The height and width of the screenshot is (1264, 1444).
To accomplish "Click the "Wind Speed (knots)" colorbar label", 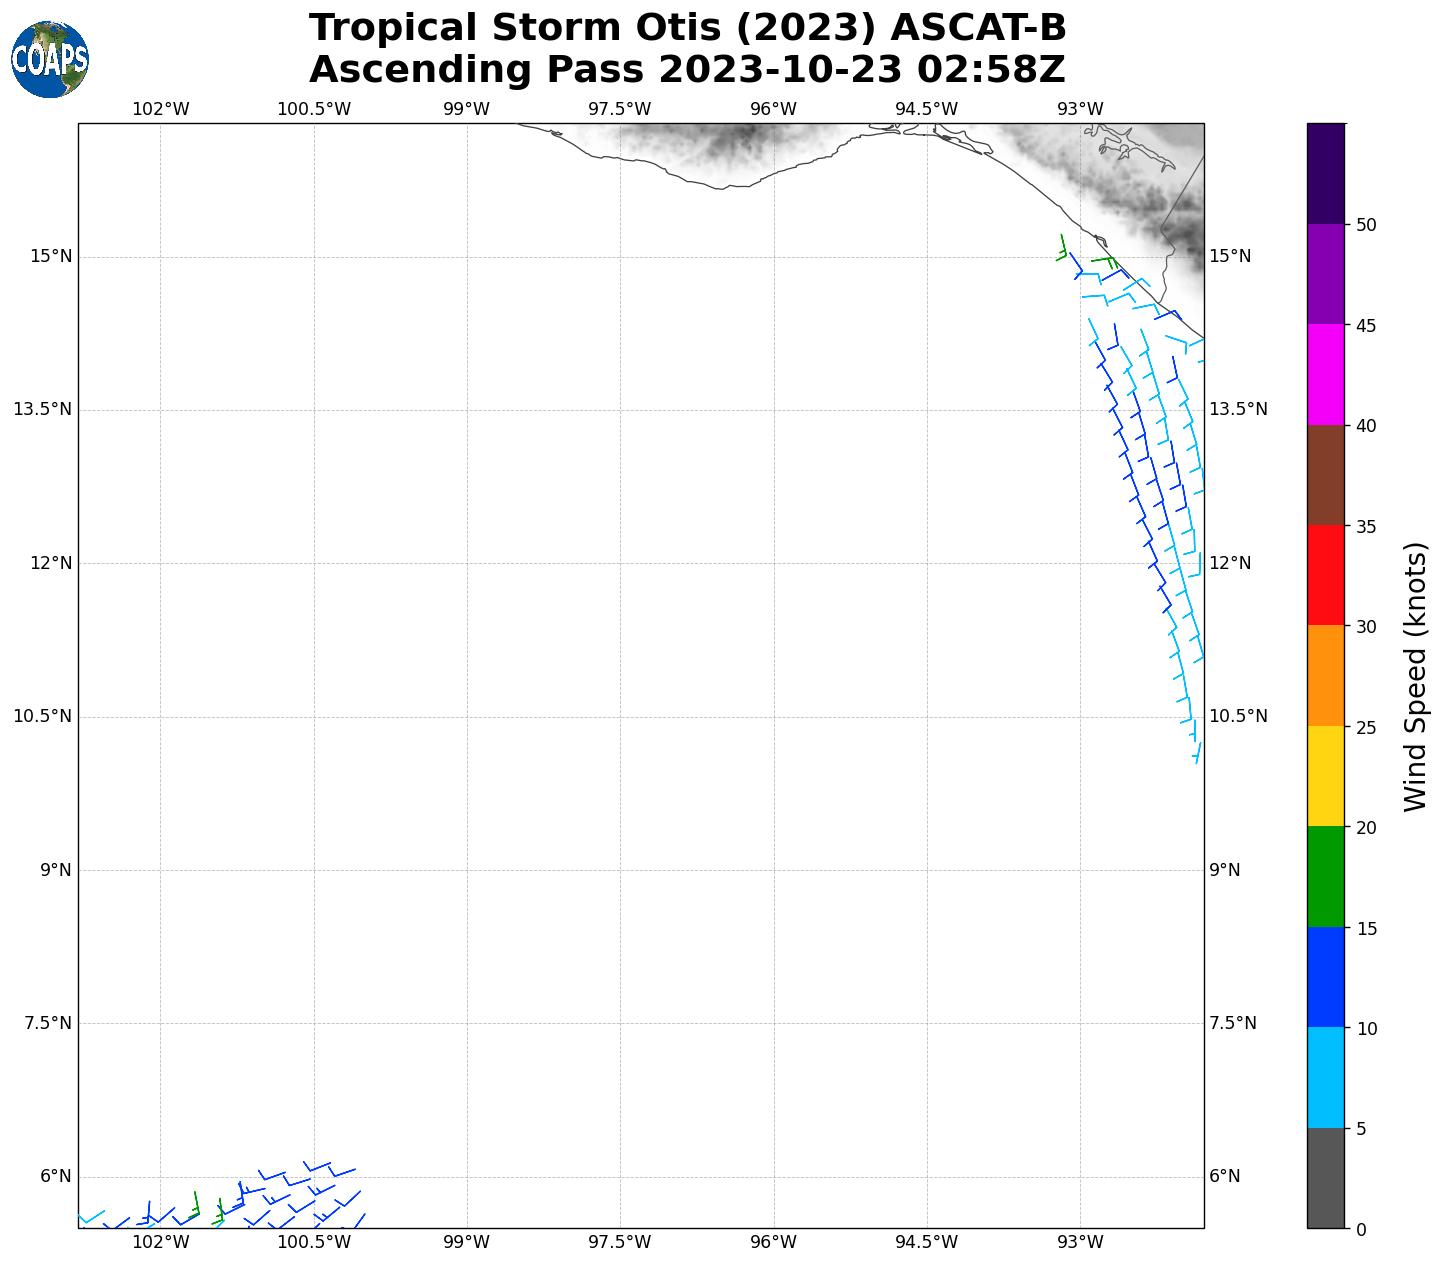I will (x=1415, y=677).
